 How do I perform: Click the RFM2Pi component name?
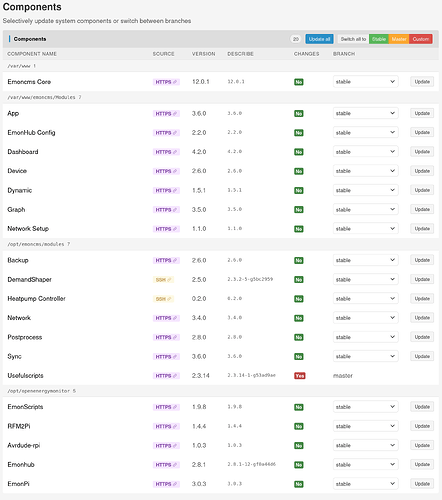click(19, 426)
